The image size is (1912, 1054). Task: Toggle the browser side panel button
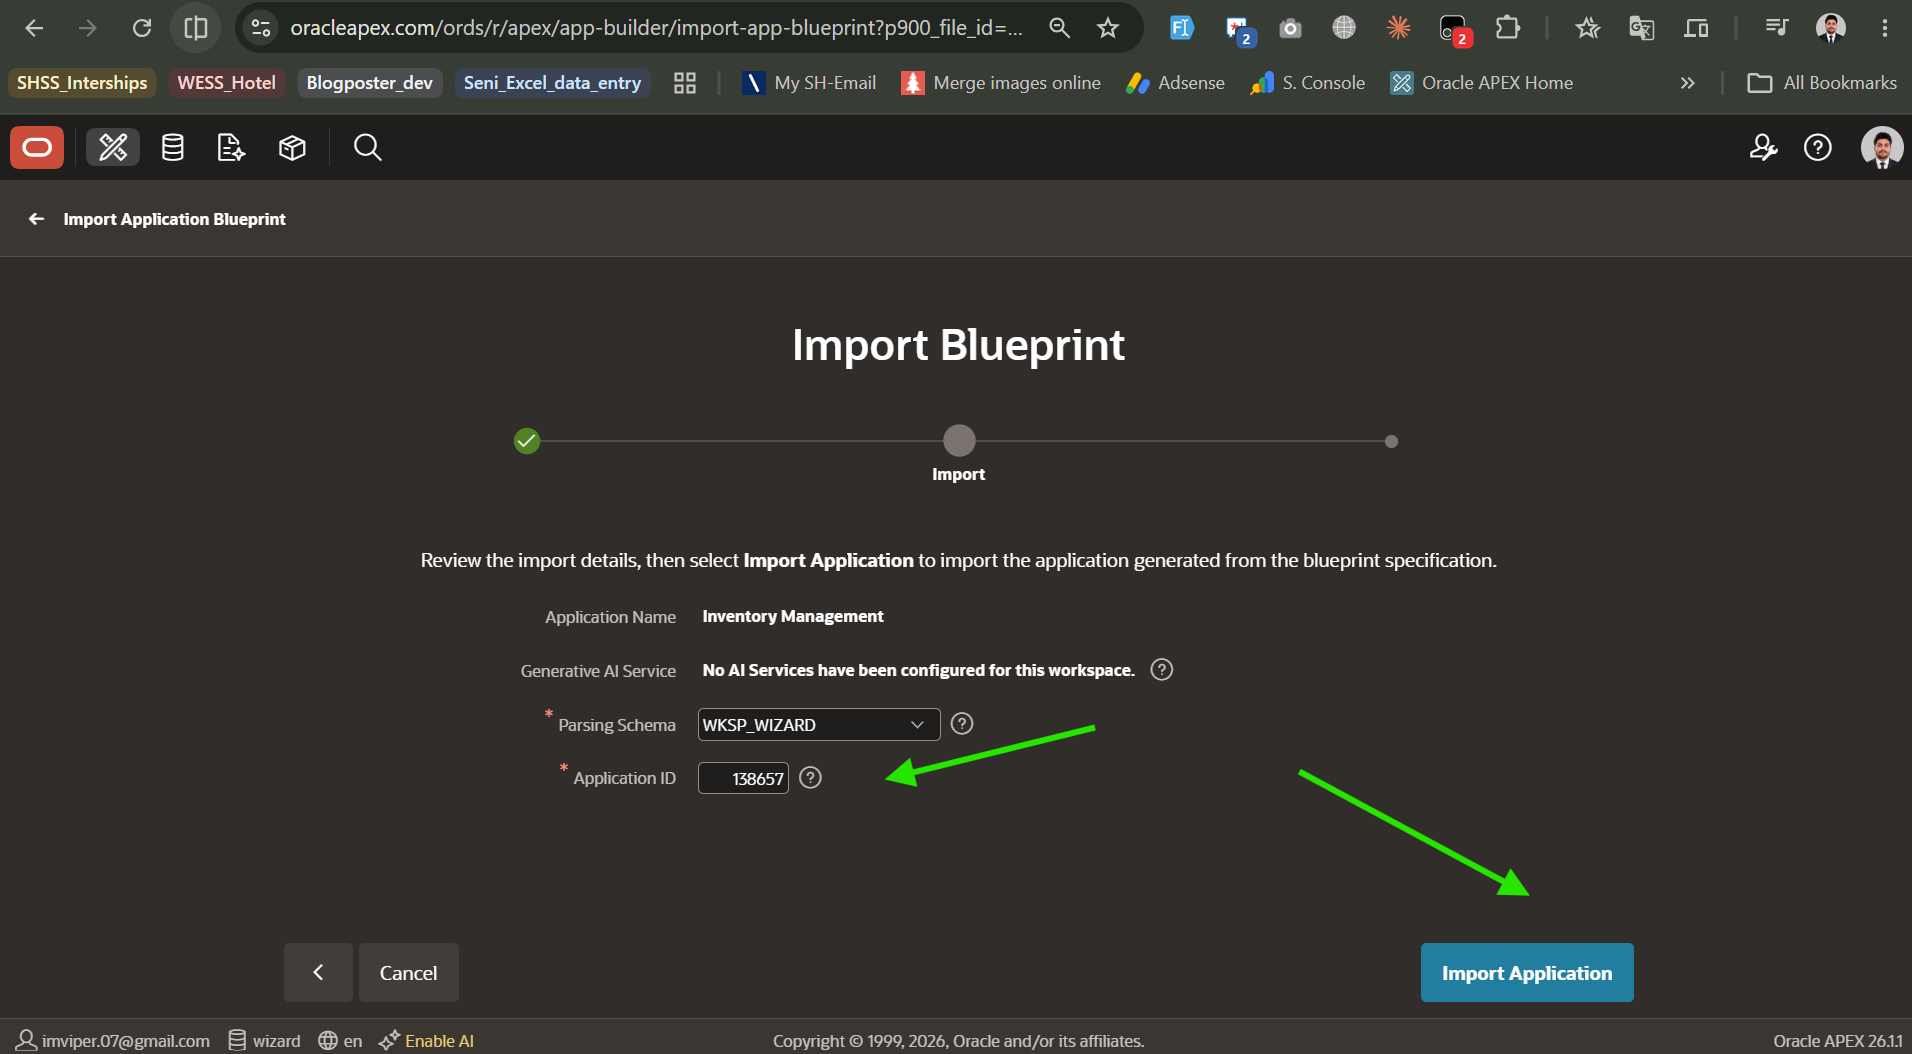point(196,28)
